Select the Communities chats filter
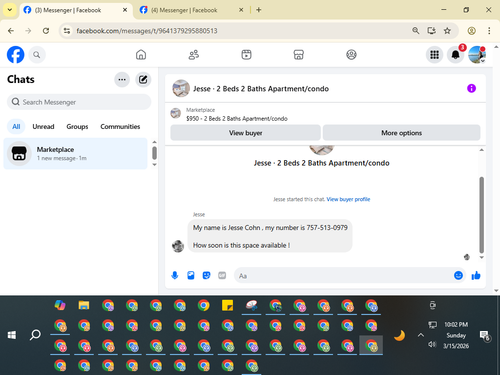Screen dimensions: 500x375 pos(120,127)
